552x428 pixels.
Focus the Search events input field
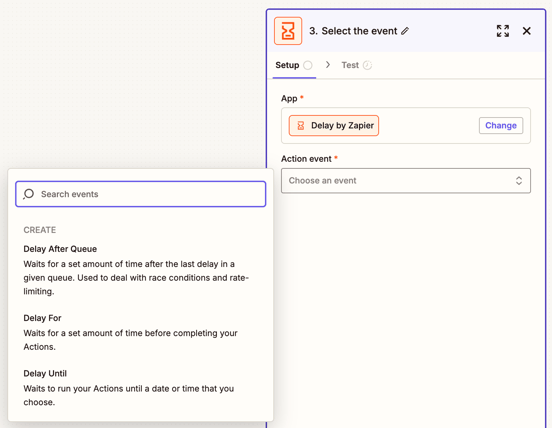click(140, 194)
